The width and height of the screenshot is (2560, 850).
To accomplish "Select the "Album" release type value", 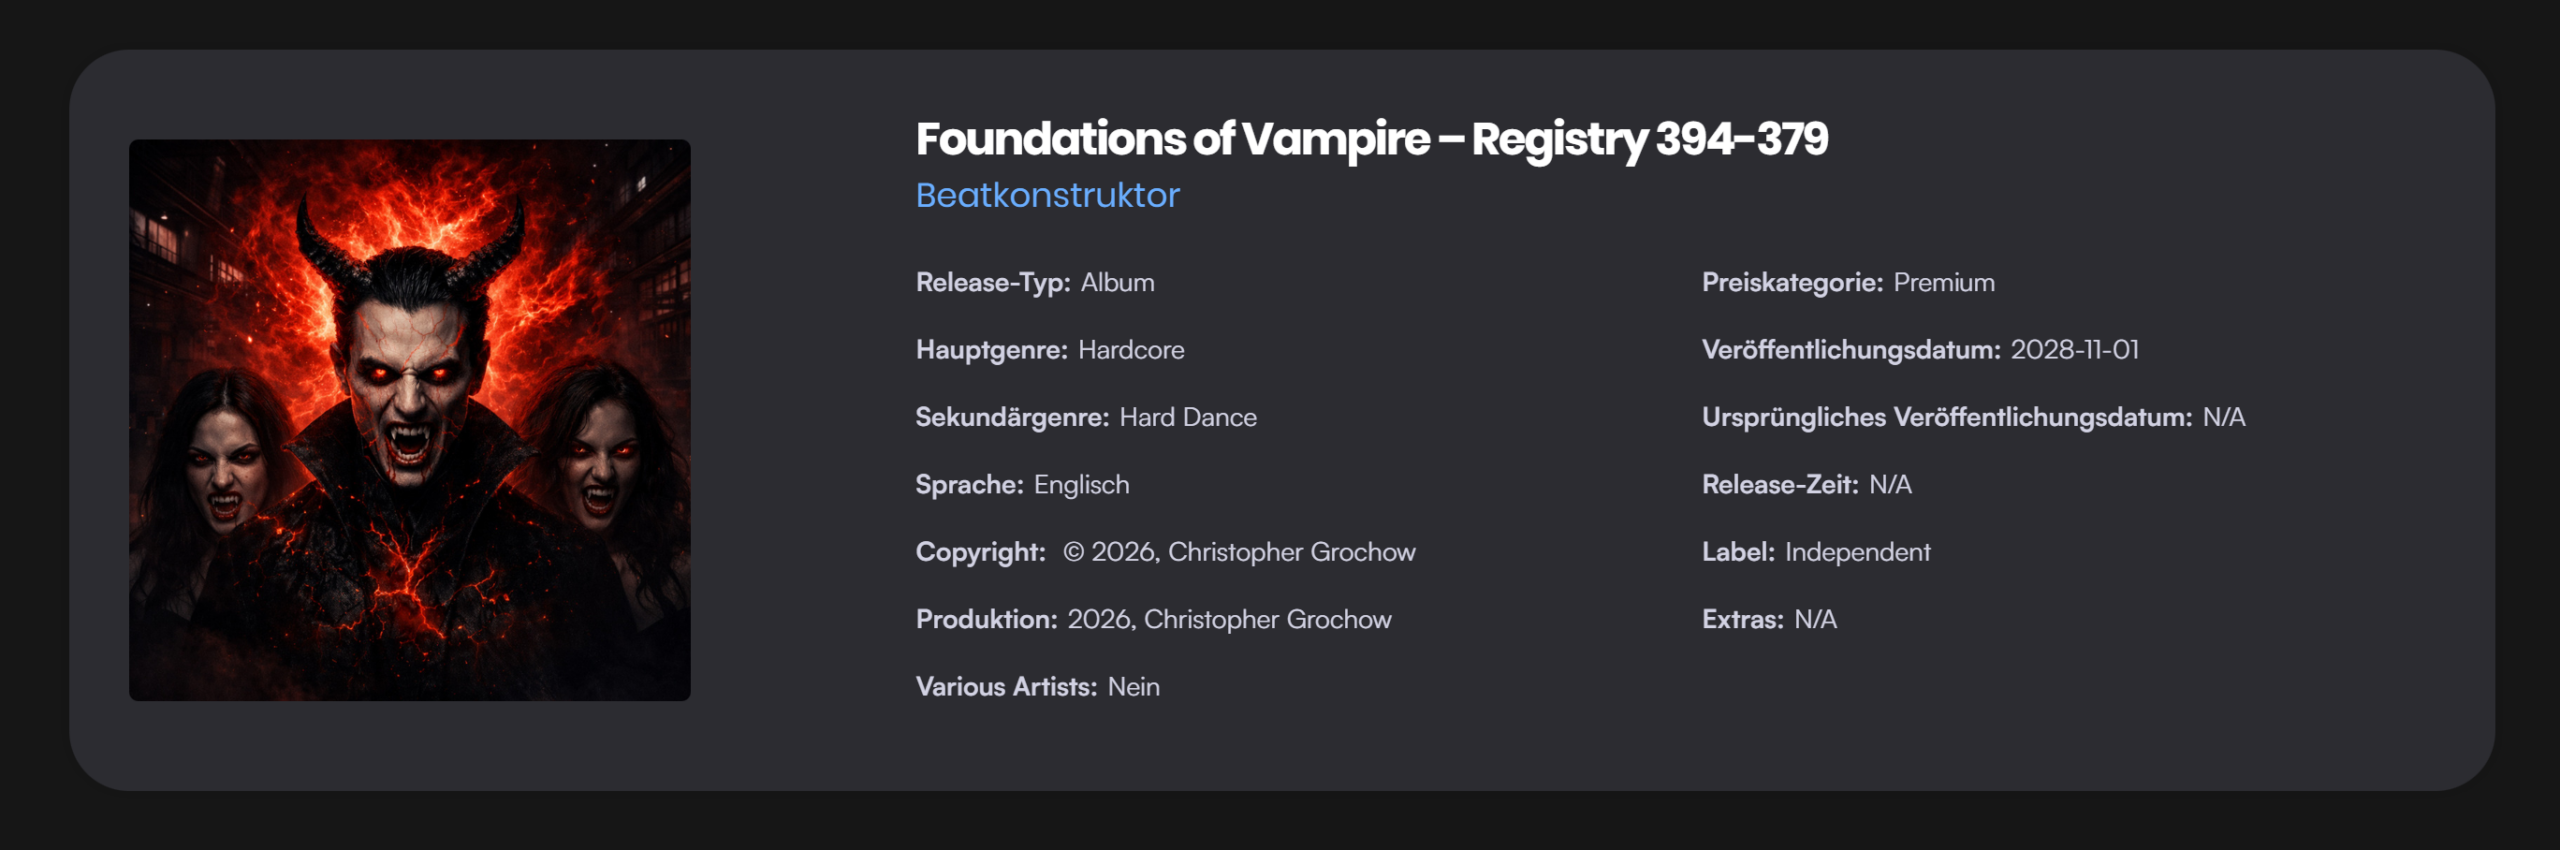I will pyautogui.click(x=1117, y=283).
